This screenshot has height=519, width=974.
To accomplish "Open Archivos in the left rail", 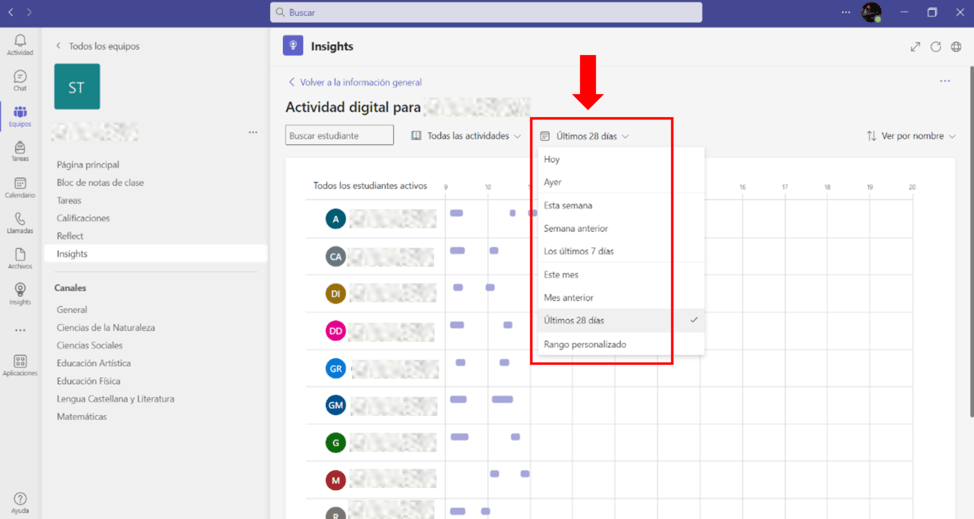I will click(x=20, y=259).
